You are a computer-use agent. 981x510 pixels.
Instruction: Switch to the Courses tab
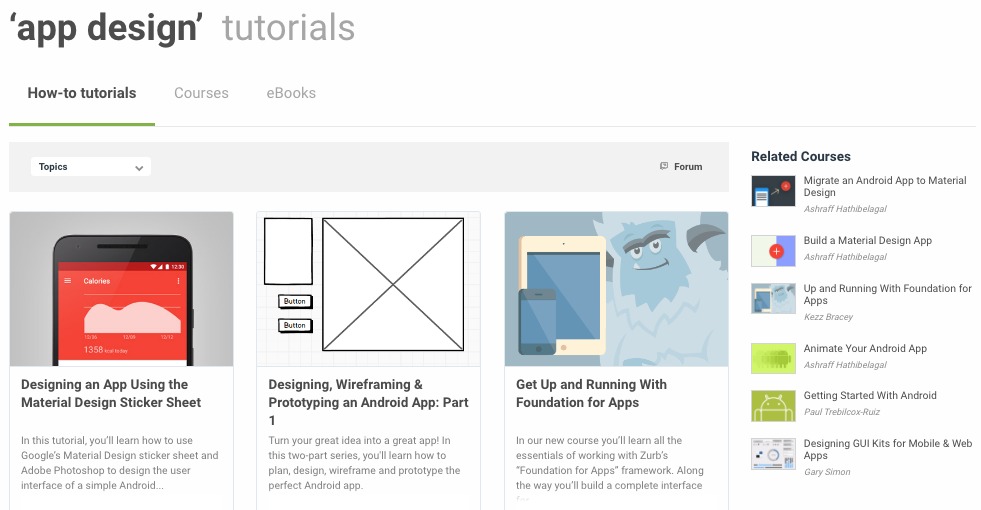[x=201, y=93]
